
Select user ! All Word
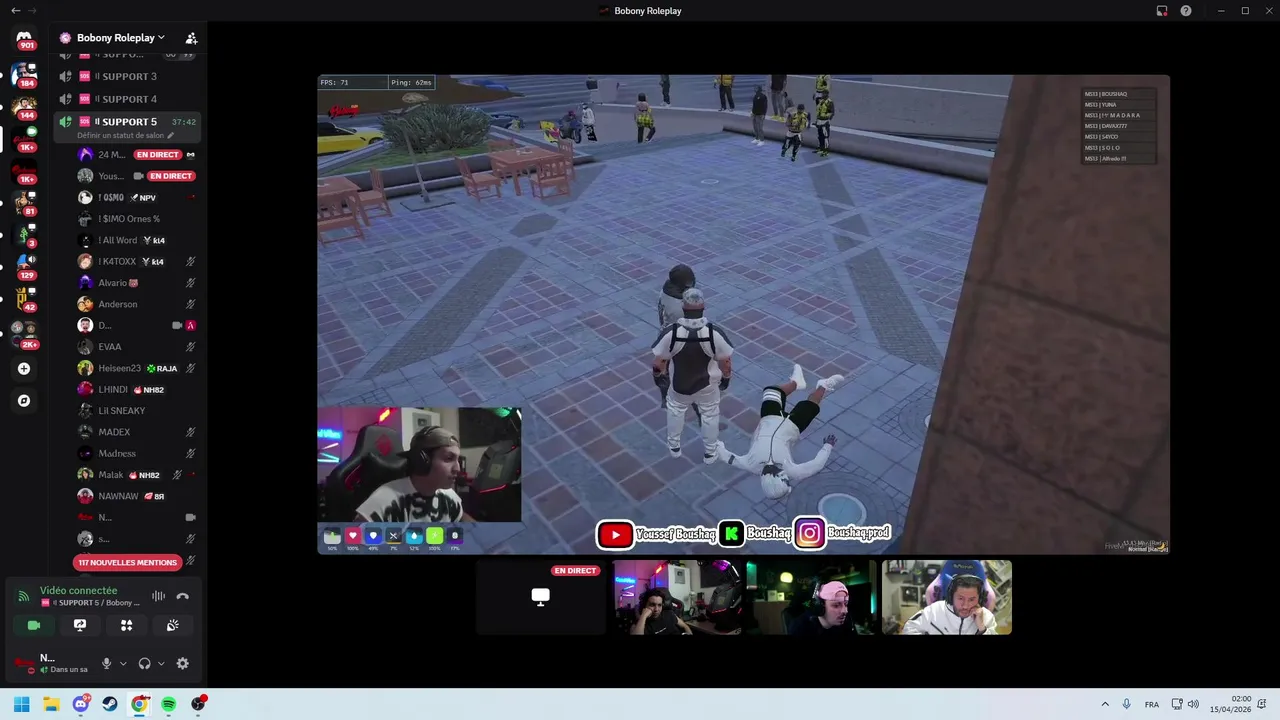[x=137, y=240]
